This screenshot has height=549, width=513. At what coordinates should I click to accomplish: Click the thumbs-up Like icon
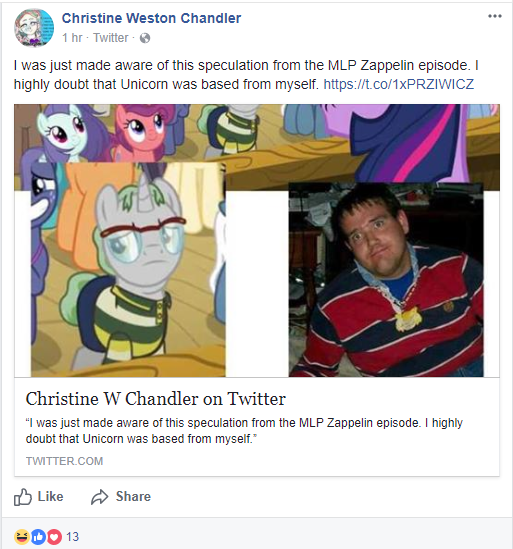coord(23,497)
